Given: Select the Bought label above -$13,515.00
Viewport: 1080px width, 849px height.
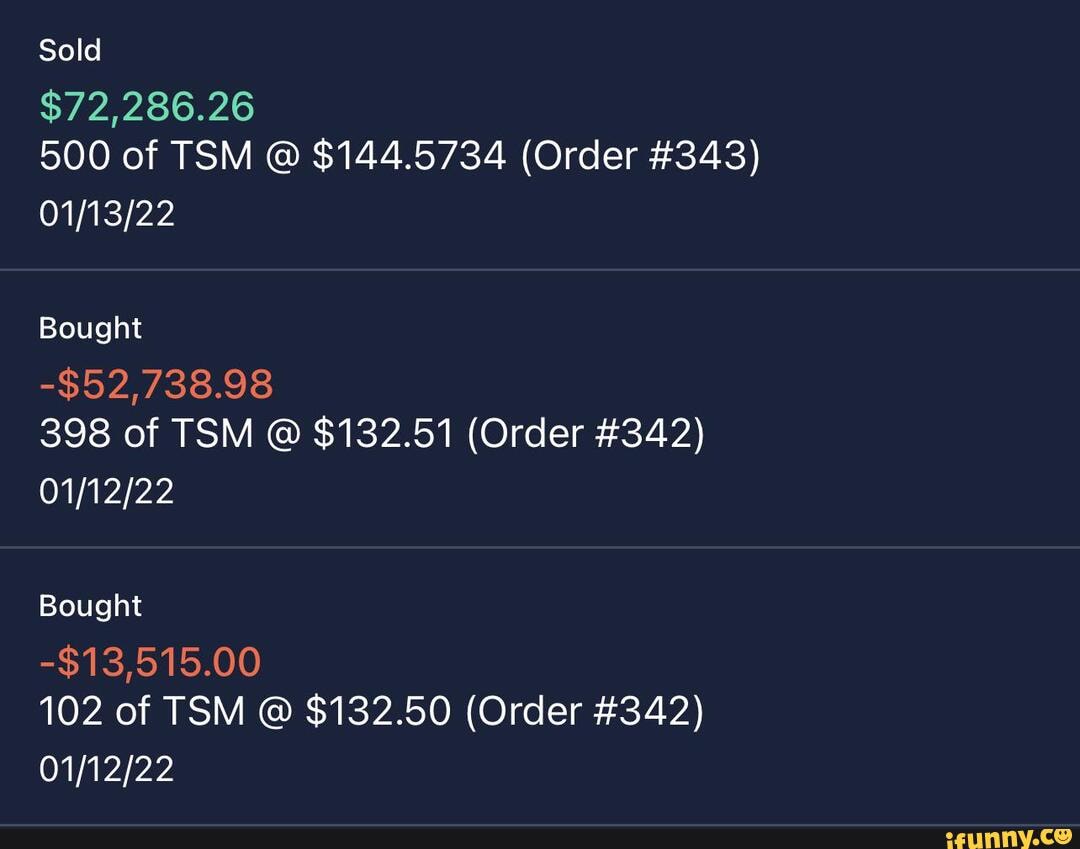Looking at the screenshot, I should [90, 606].
